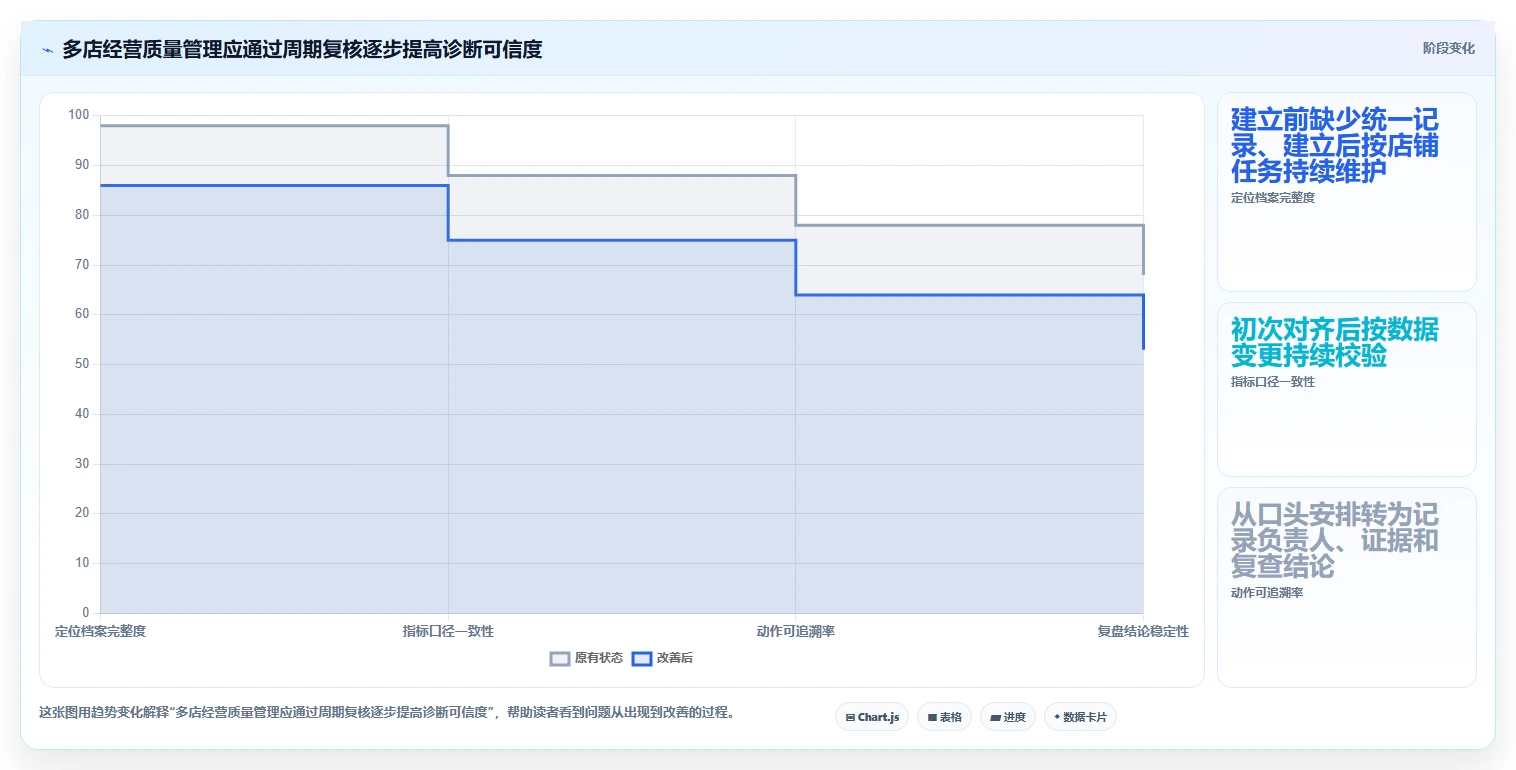The width and height of the screenshot is (1516, 770).
Task: Click the y-axis value 0
Action: click(86, 613)
